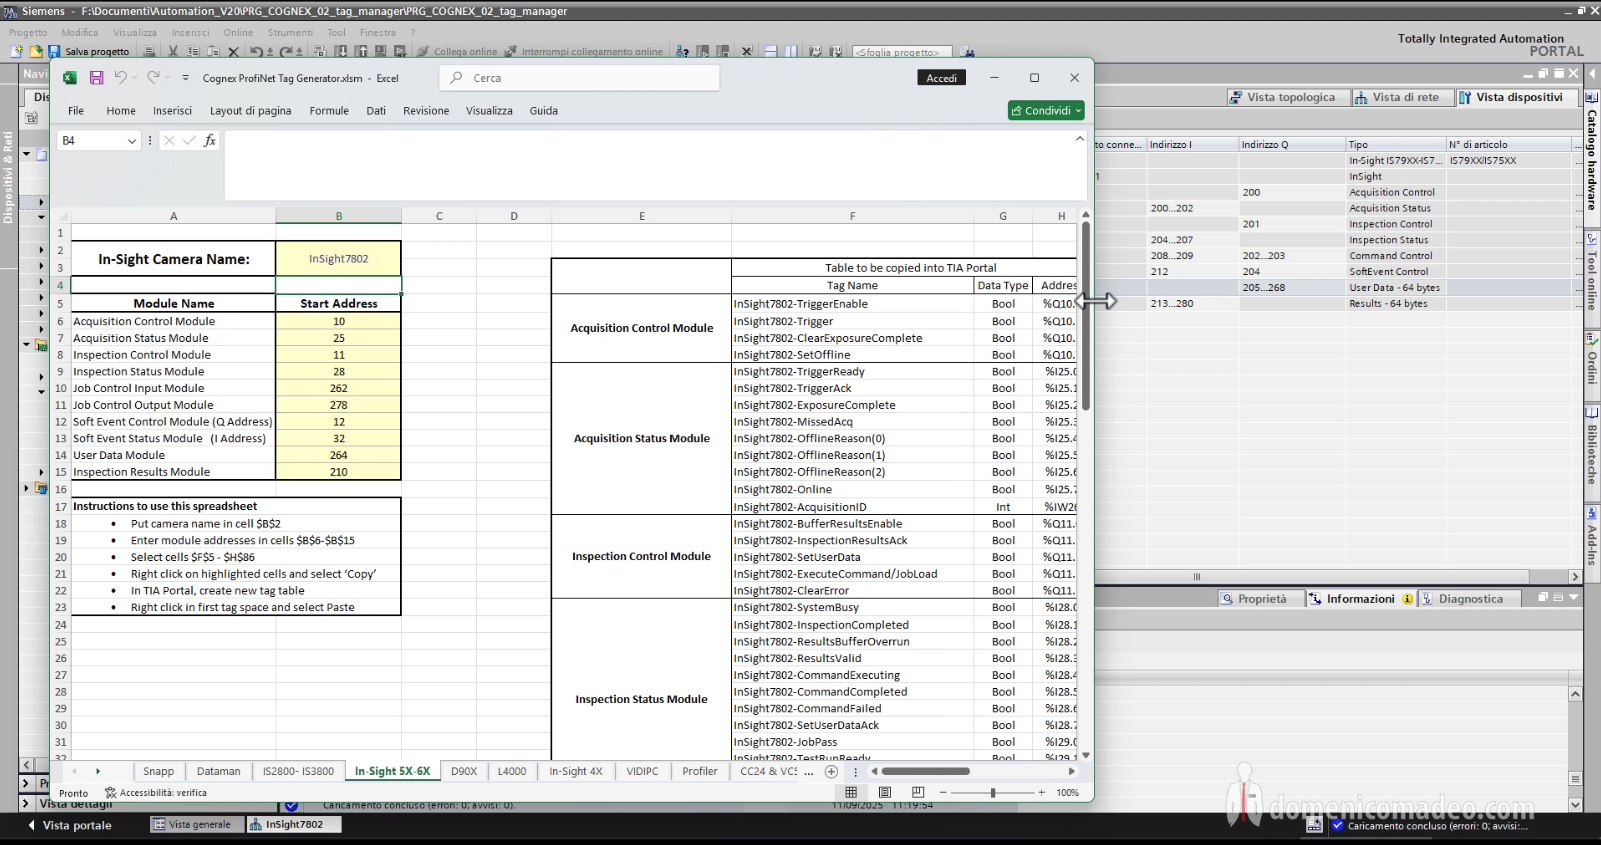The height and width of the screenshot is (845, 1601).
Task: Click next sheet navigation arrow
Action: click(98, 771)
